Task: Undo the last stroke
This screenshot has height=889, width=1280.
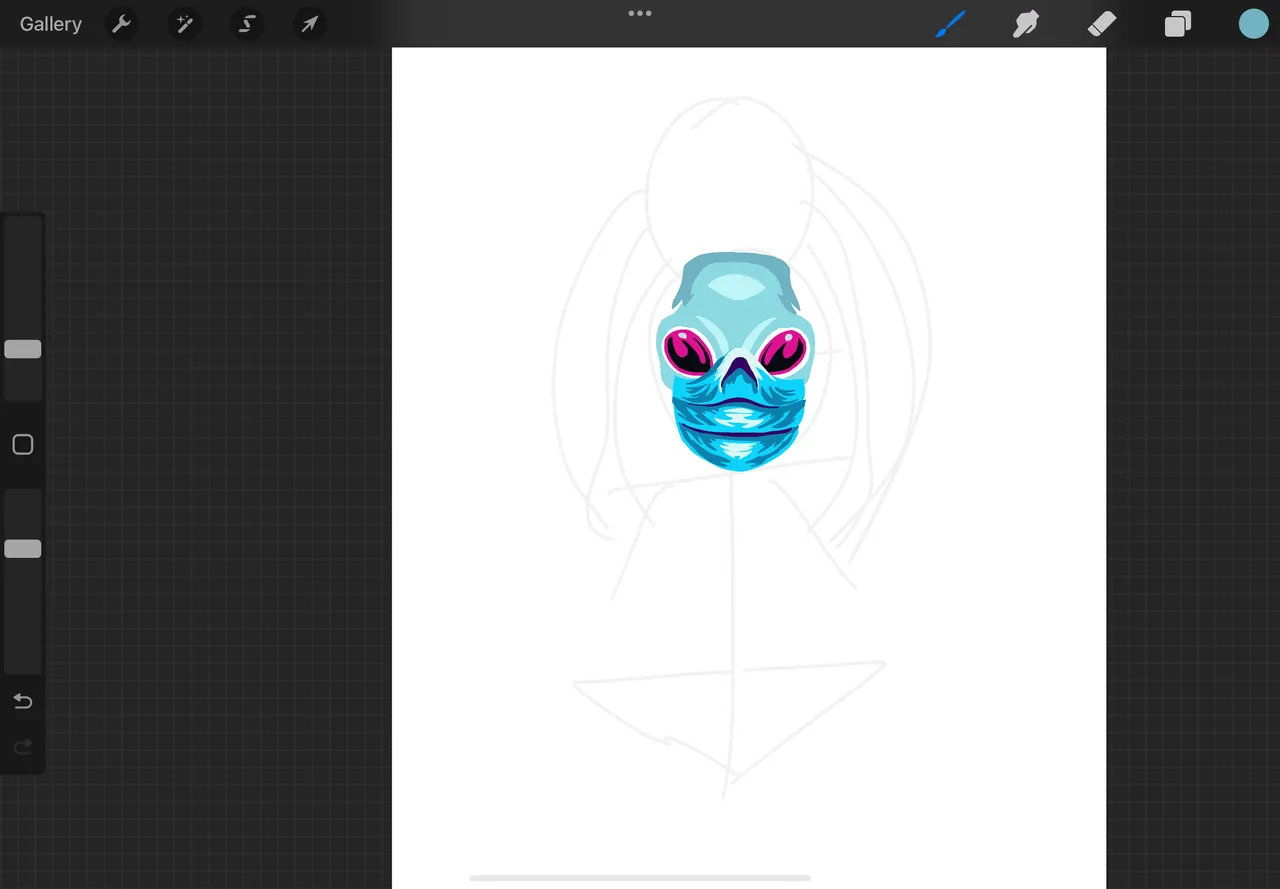Action: pyautogui.click(x=23, y=701)
